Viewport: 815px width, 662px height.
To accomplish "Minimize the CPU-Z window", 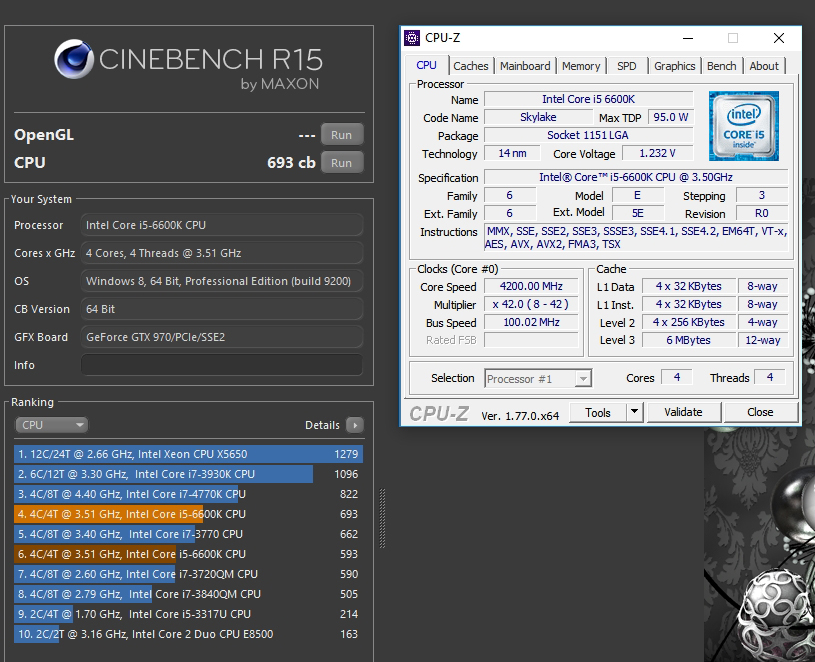I will pos(688,38).
